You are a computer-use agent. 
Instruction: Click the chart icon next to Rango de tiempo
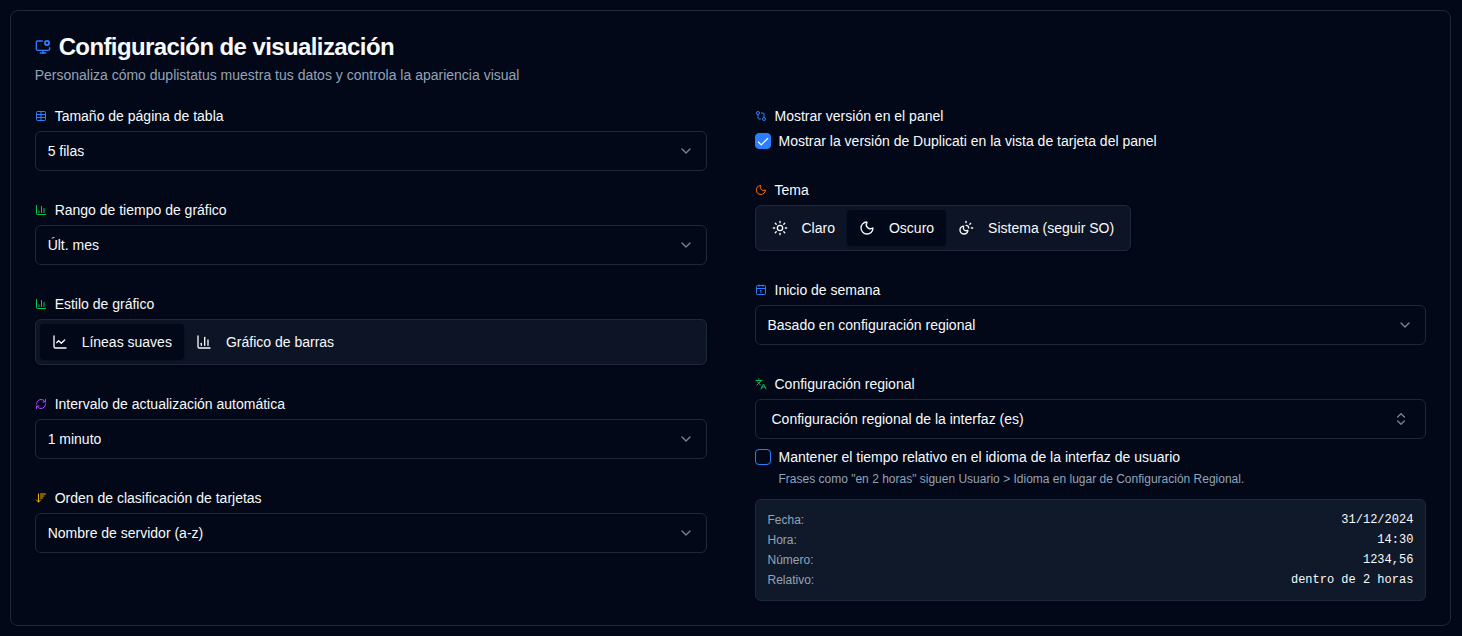[41, 210]
